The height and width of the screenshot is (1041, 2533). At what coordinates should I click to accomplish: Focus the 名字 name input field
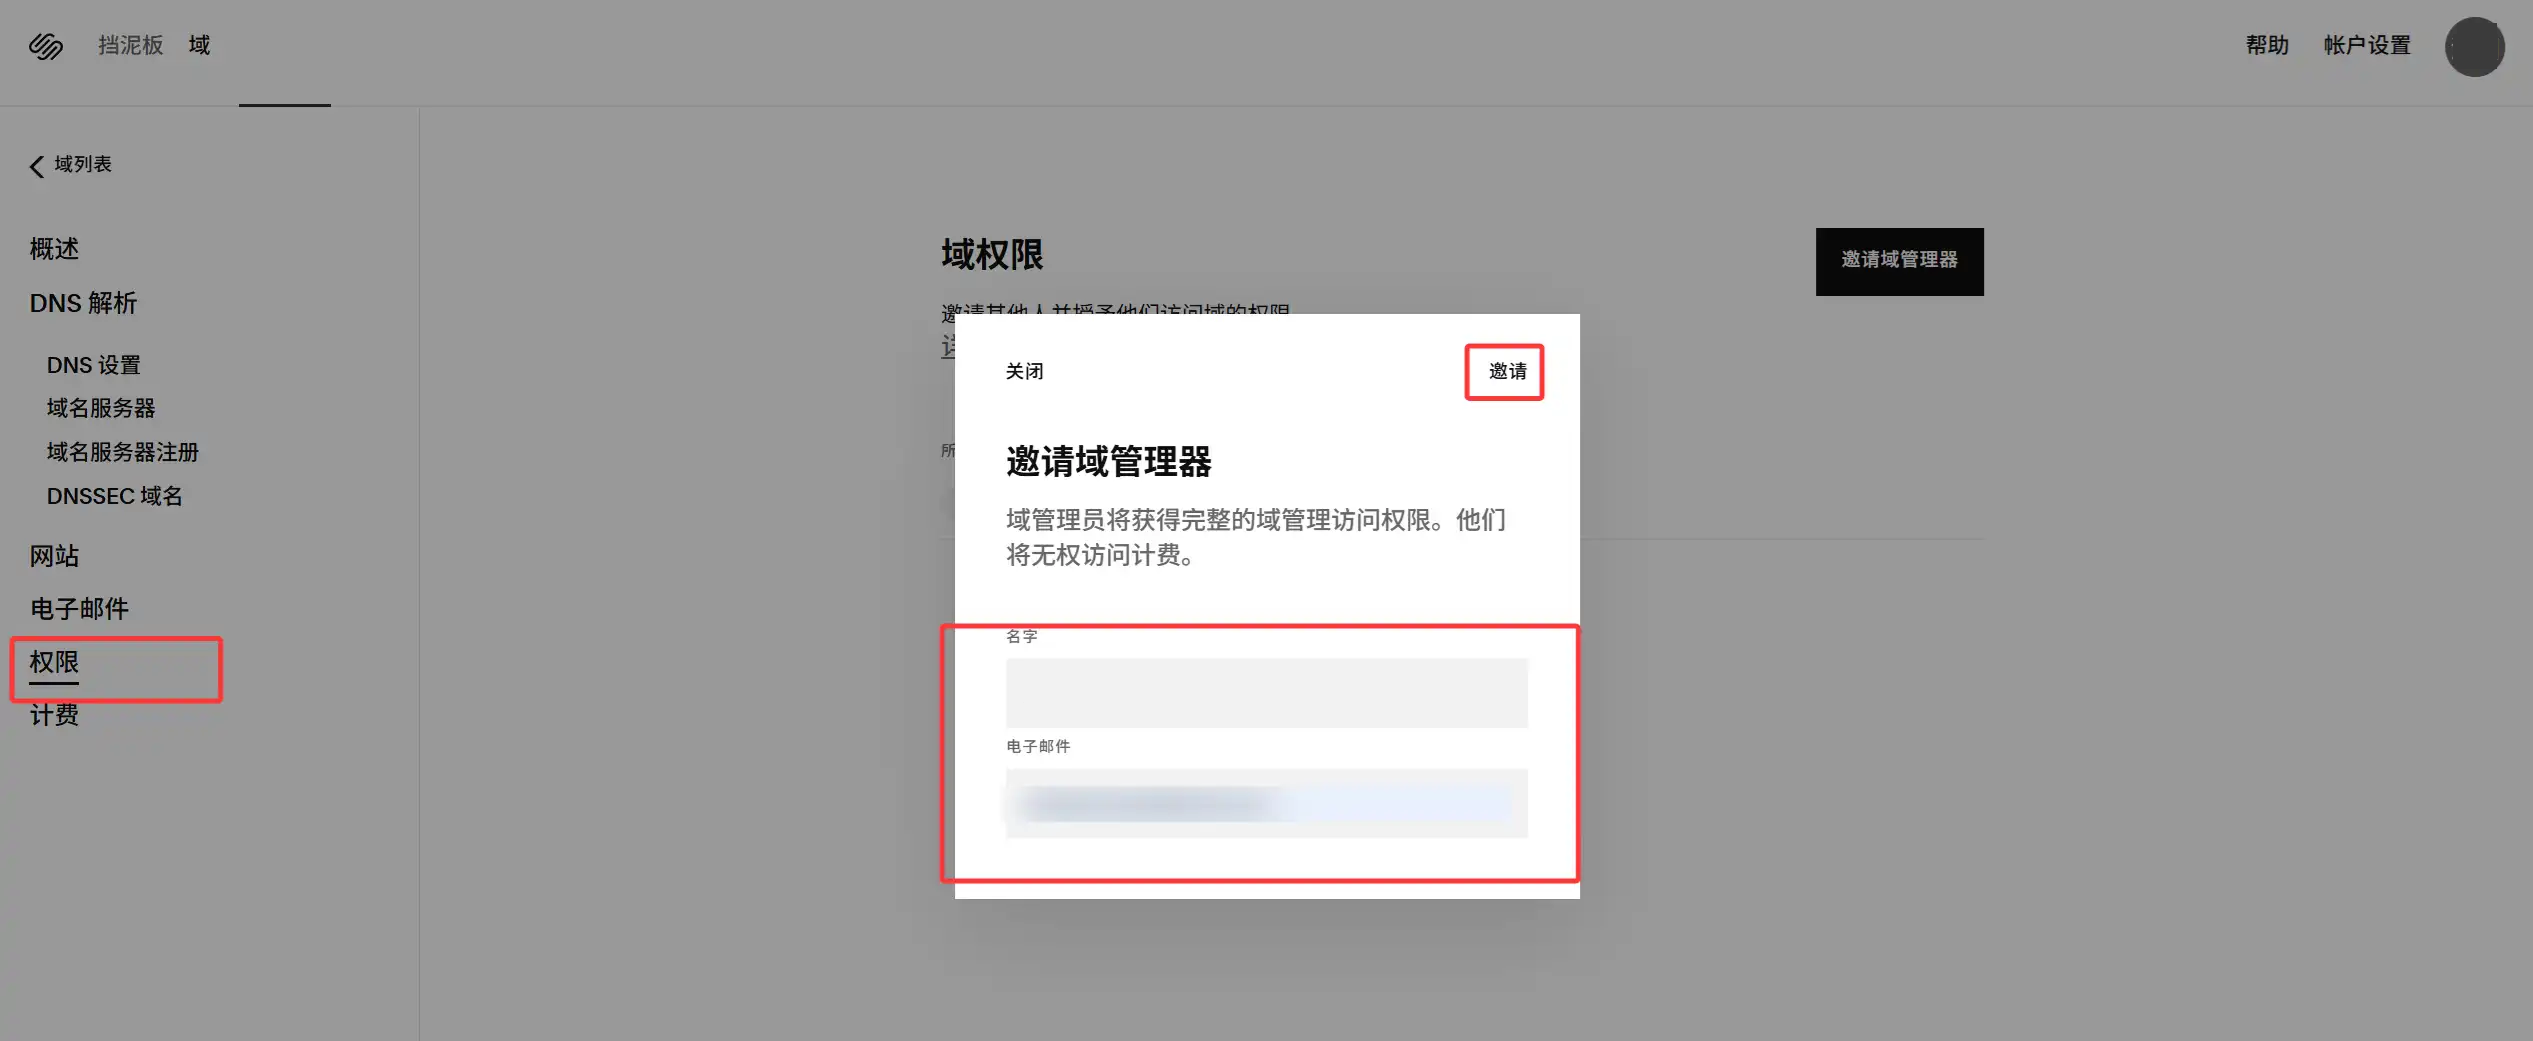(1266, 693)
